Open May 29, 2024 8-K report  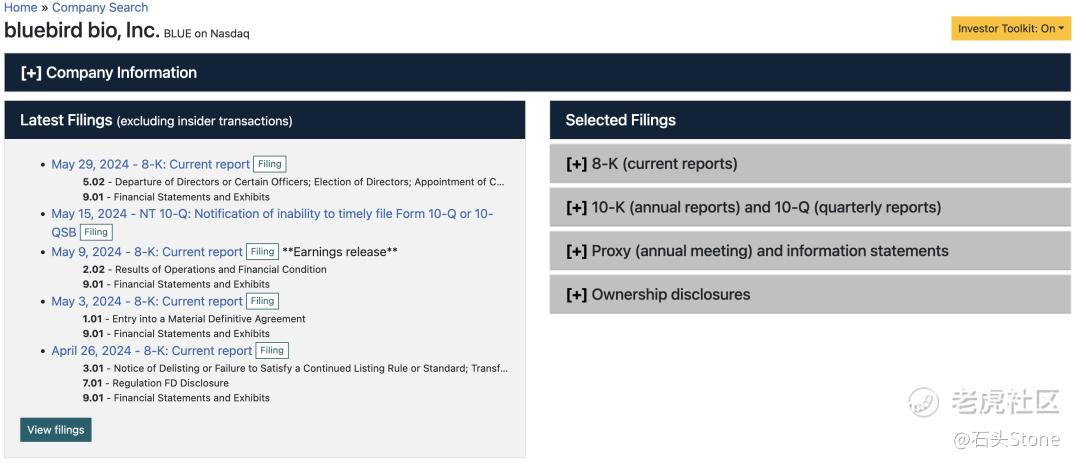point(150,165)
